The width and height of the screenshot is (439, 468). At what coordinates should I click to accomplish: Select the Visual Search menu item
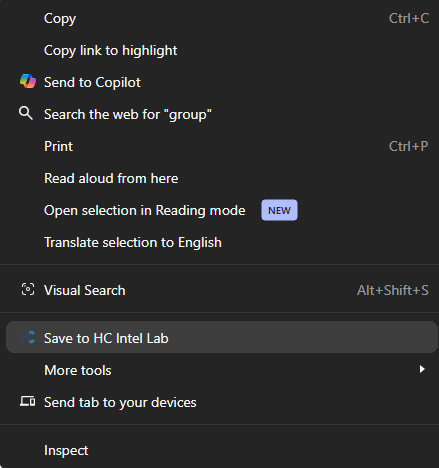click(x=219, y=290)
